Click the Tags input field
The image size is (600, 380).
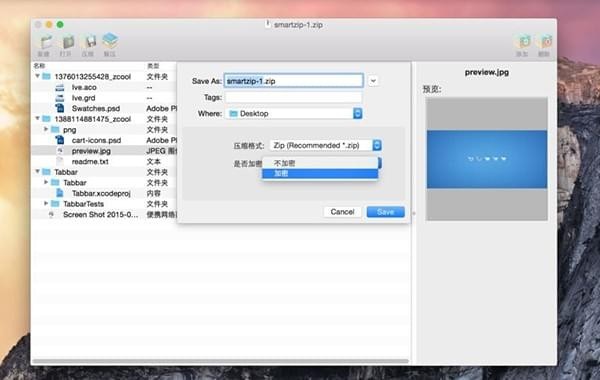click(293, 97)
